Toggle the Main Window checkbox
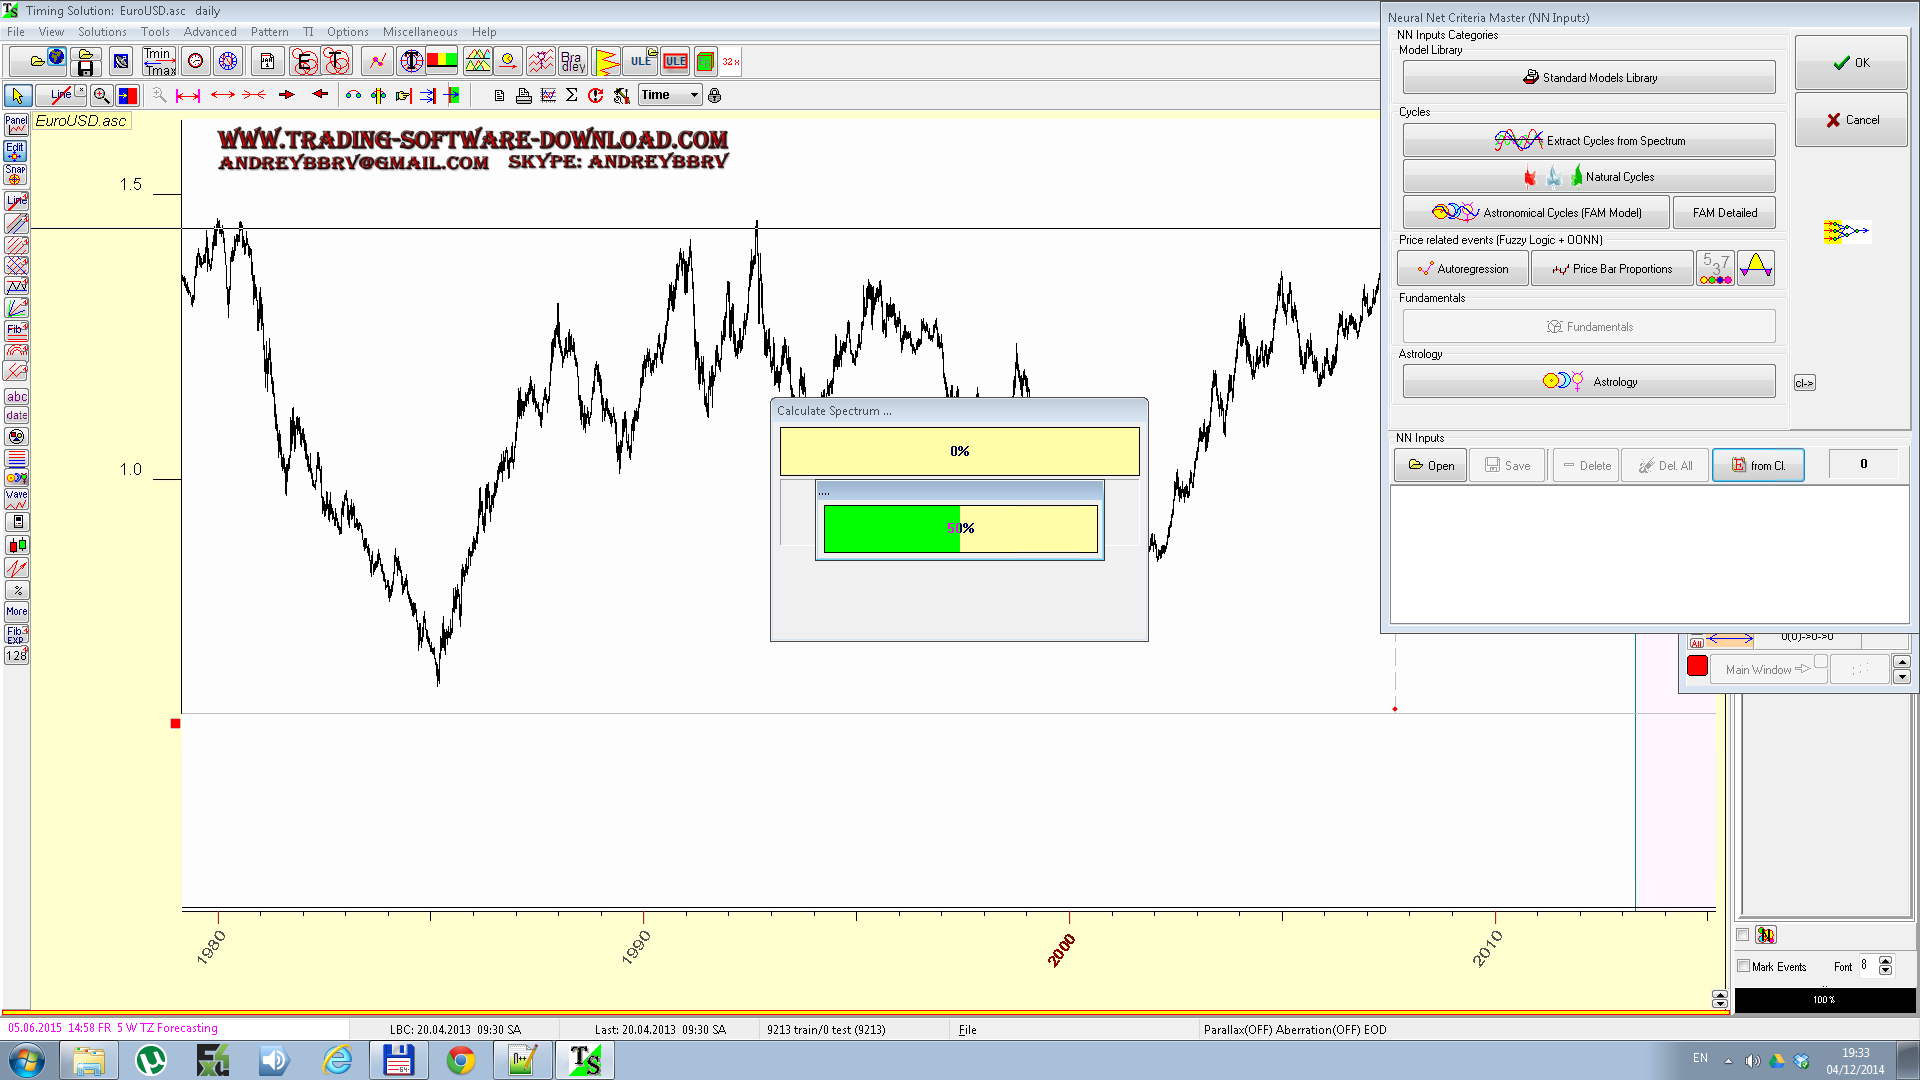This screenshot has width=1920, height=1080. pos(1821,662)
